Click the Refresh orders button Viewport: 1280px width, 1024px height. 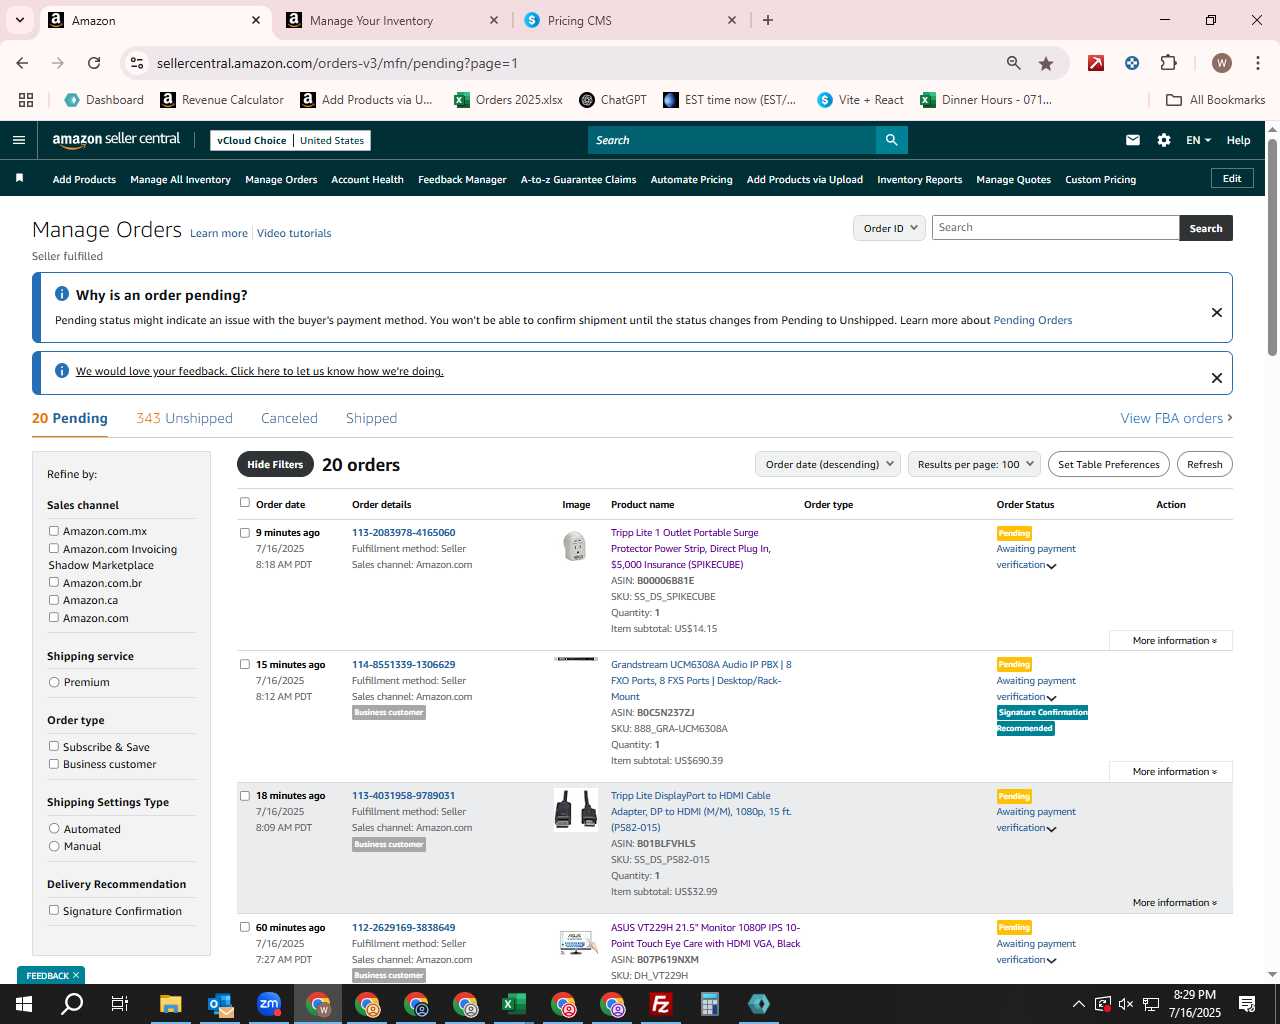click(x=1204, y=464)
